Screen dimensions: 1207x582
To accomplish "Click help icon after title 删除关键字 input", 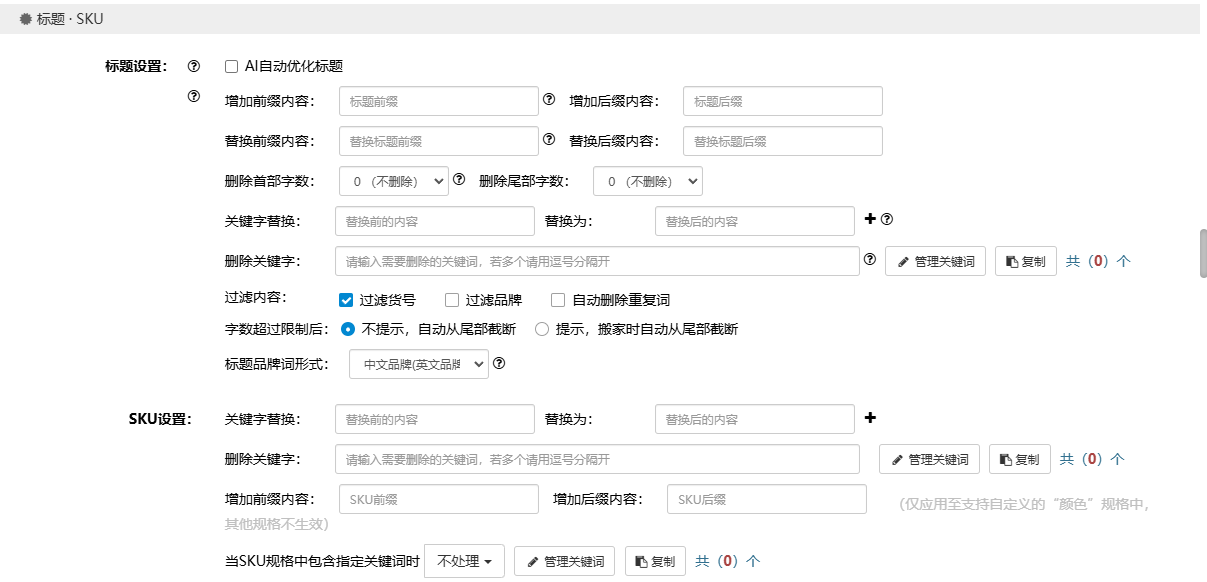I will point(869,260).
